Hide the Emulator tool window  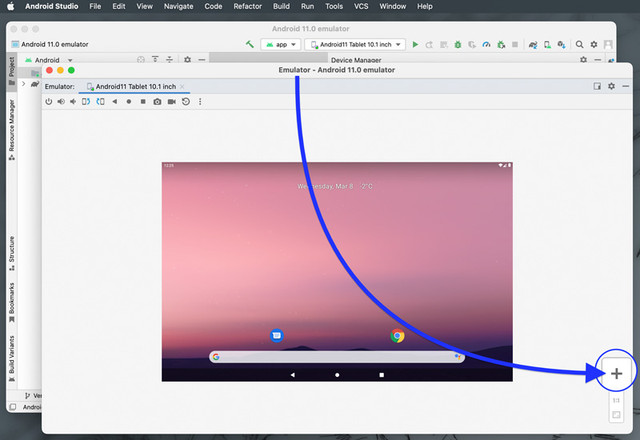click(x=625, y=86)
